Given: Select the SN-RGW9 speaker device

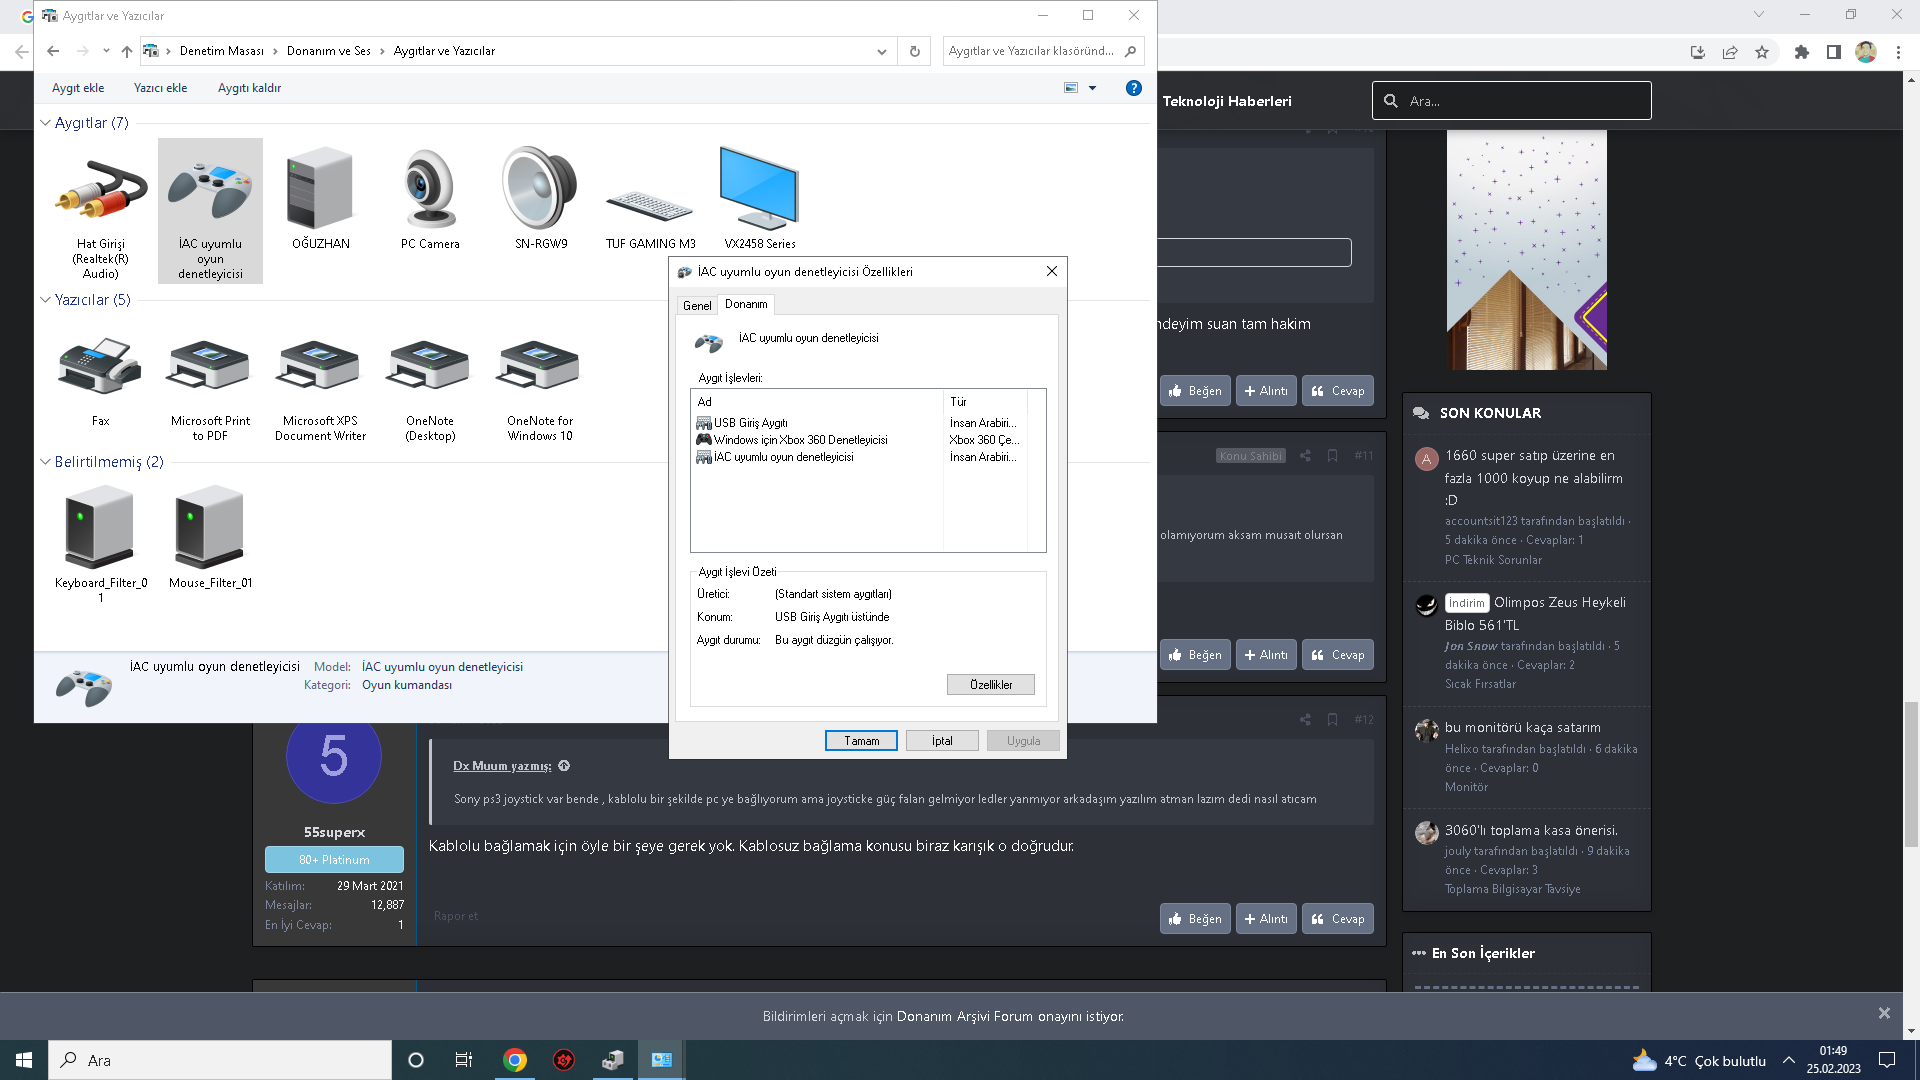Looking at the screenshot, I should pos(540,198).
